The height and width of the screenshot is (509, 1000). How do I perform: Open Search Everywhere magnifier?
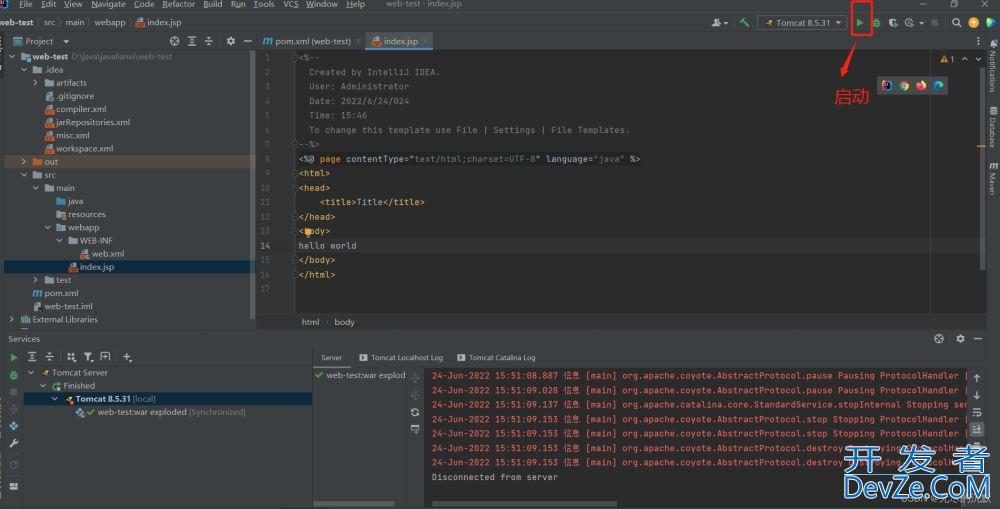point(956,23)
